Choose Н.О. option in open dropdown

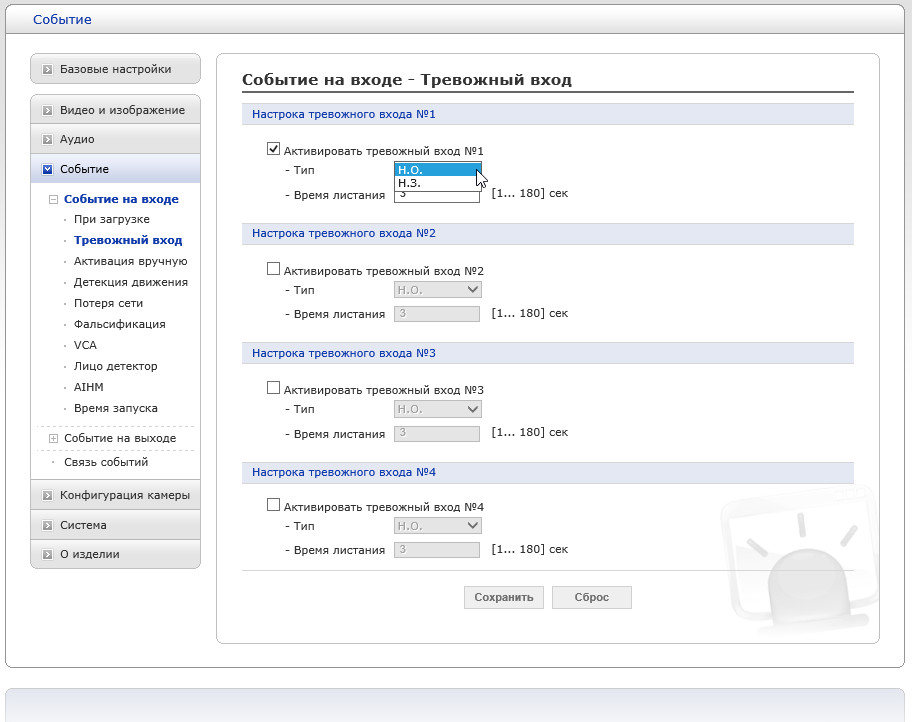pos(410,170)
